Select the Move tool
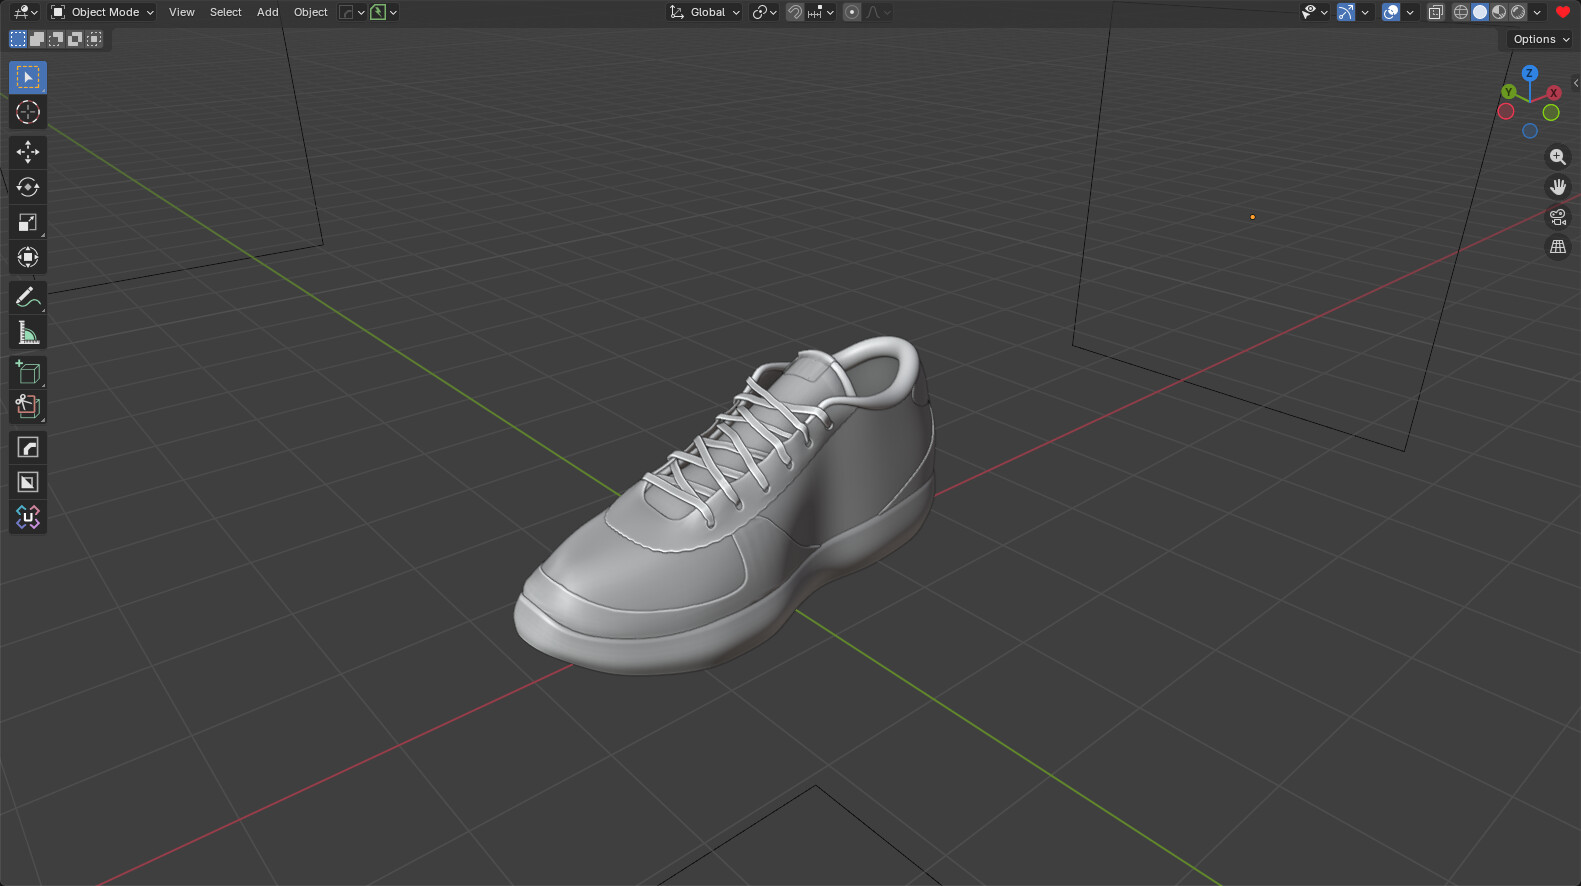Image resolution: width=1581 pixels, height=886 pixels. (x=28, y=152)
